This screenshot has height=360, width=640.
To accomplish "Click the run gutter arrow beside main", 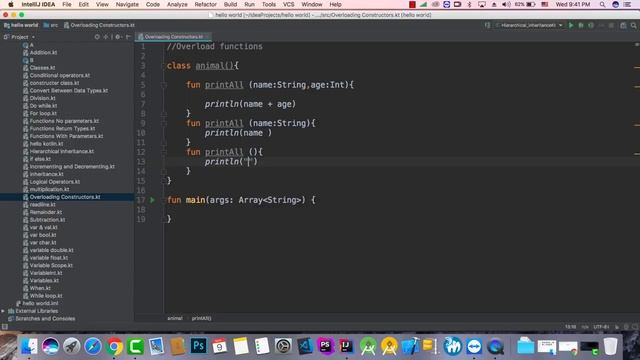I will click(x=152, y=200).
